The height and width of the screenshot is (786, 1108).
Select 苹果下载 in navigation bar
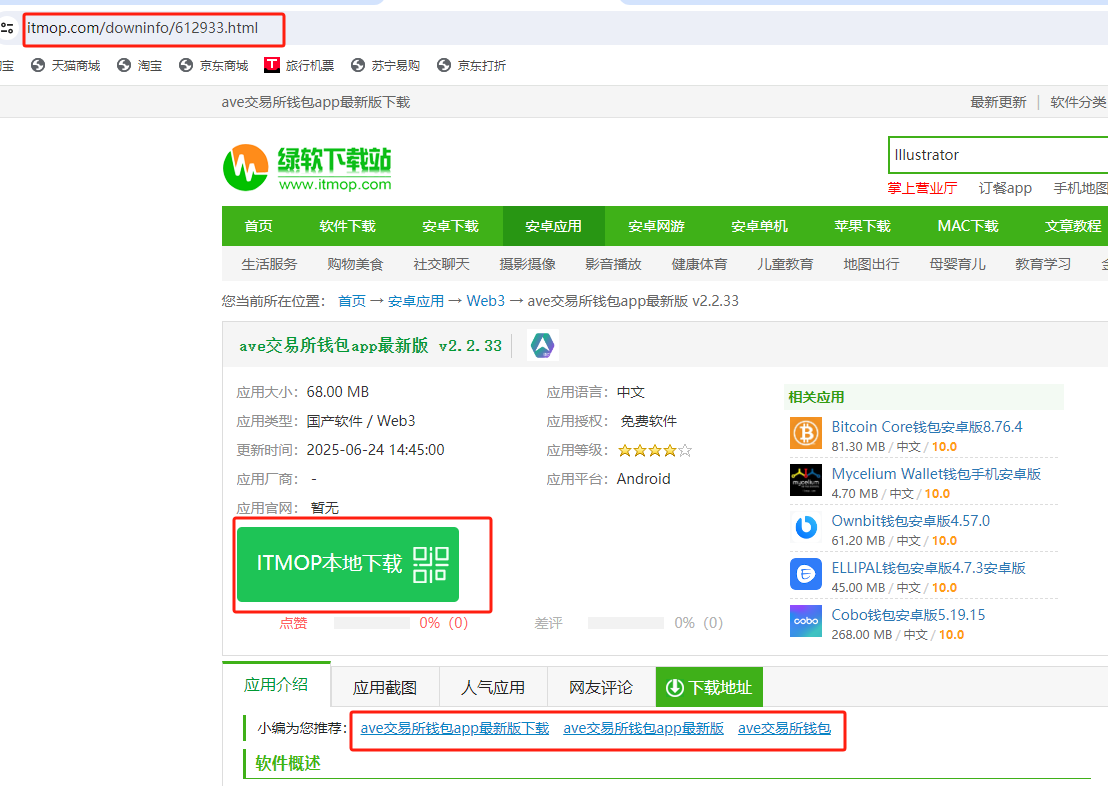[862, 226]
